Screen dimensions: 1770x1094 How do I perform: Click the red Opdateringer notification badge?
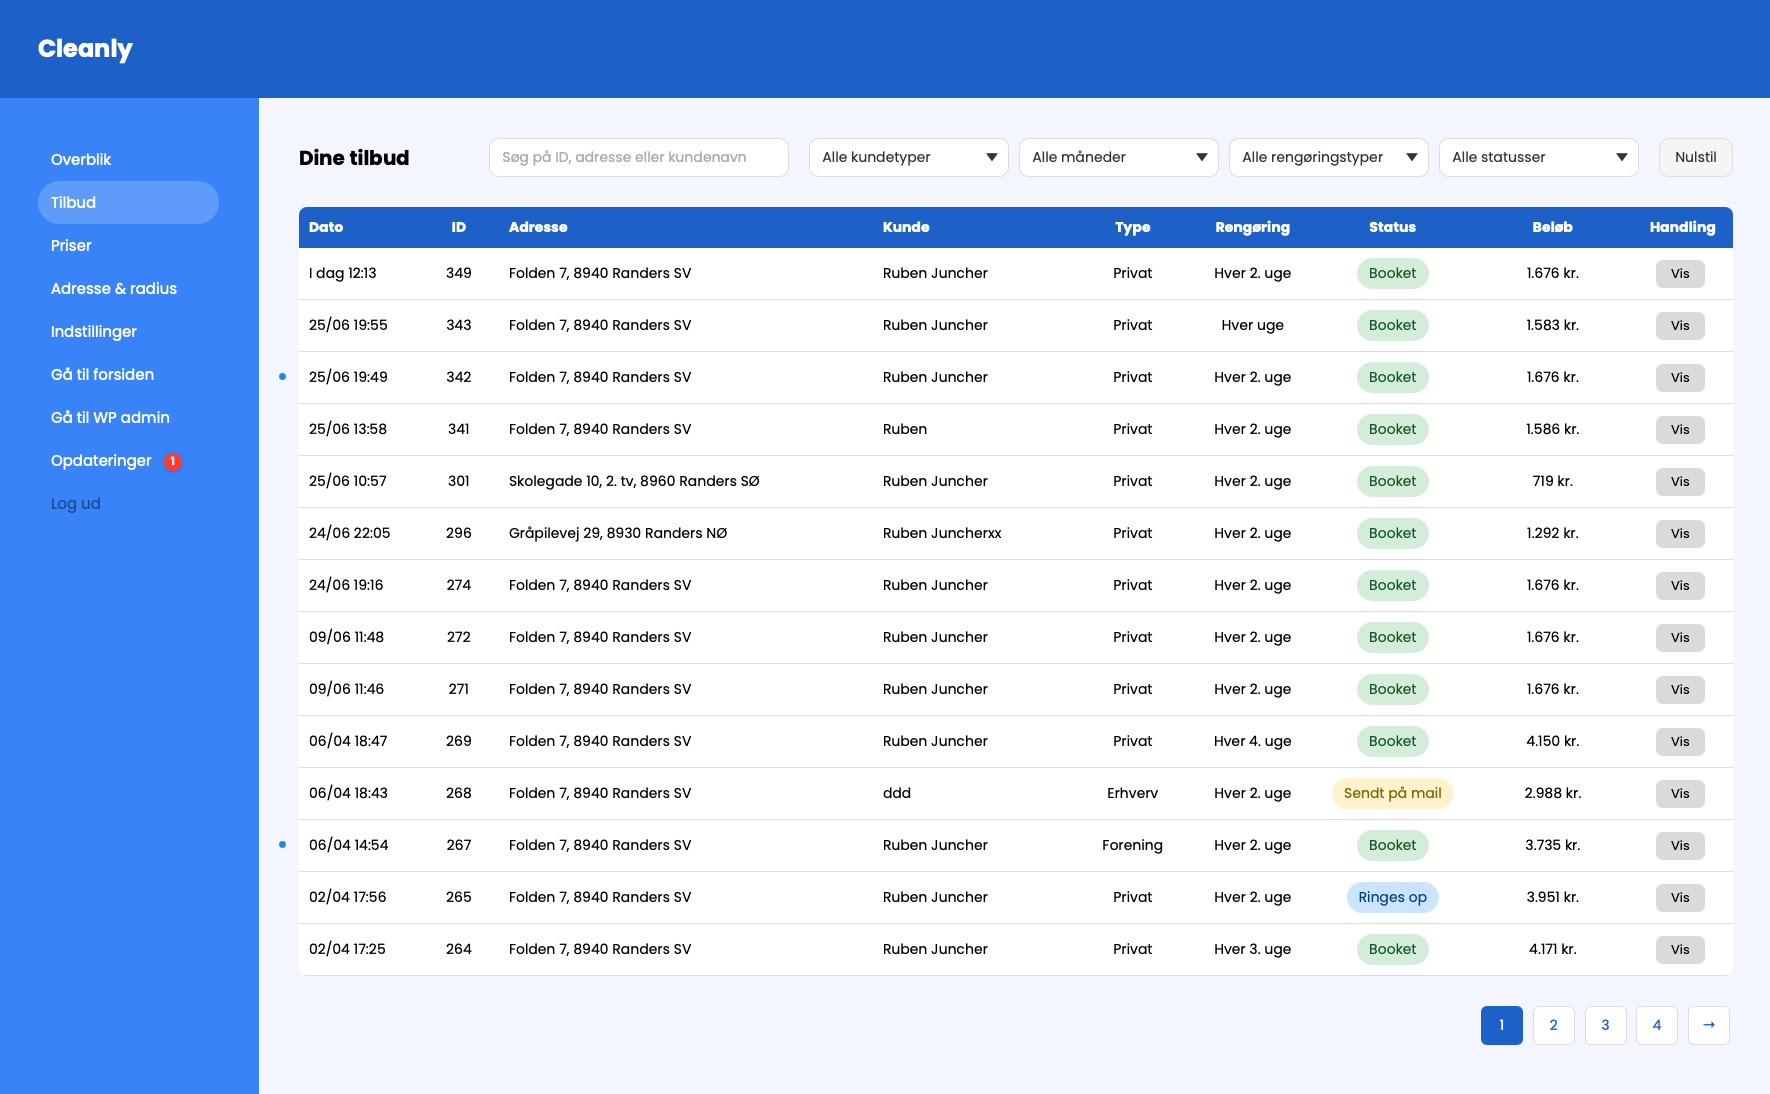[x=173, y=461]
